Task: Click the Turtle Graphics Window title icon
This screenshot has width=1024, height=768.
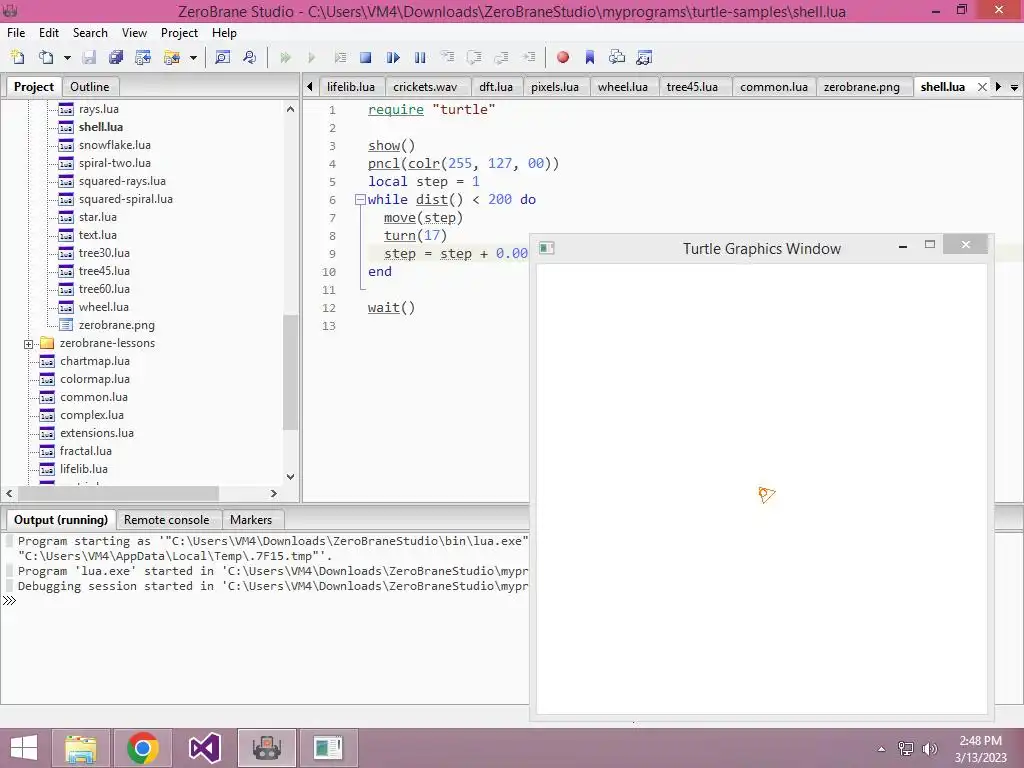Action: (x=547, y=248)
